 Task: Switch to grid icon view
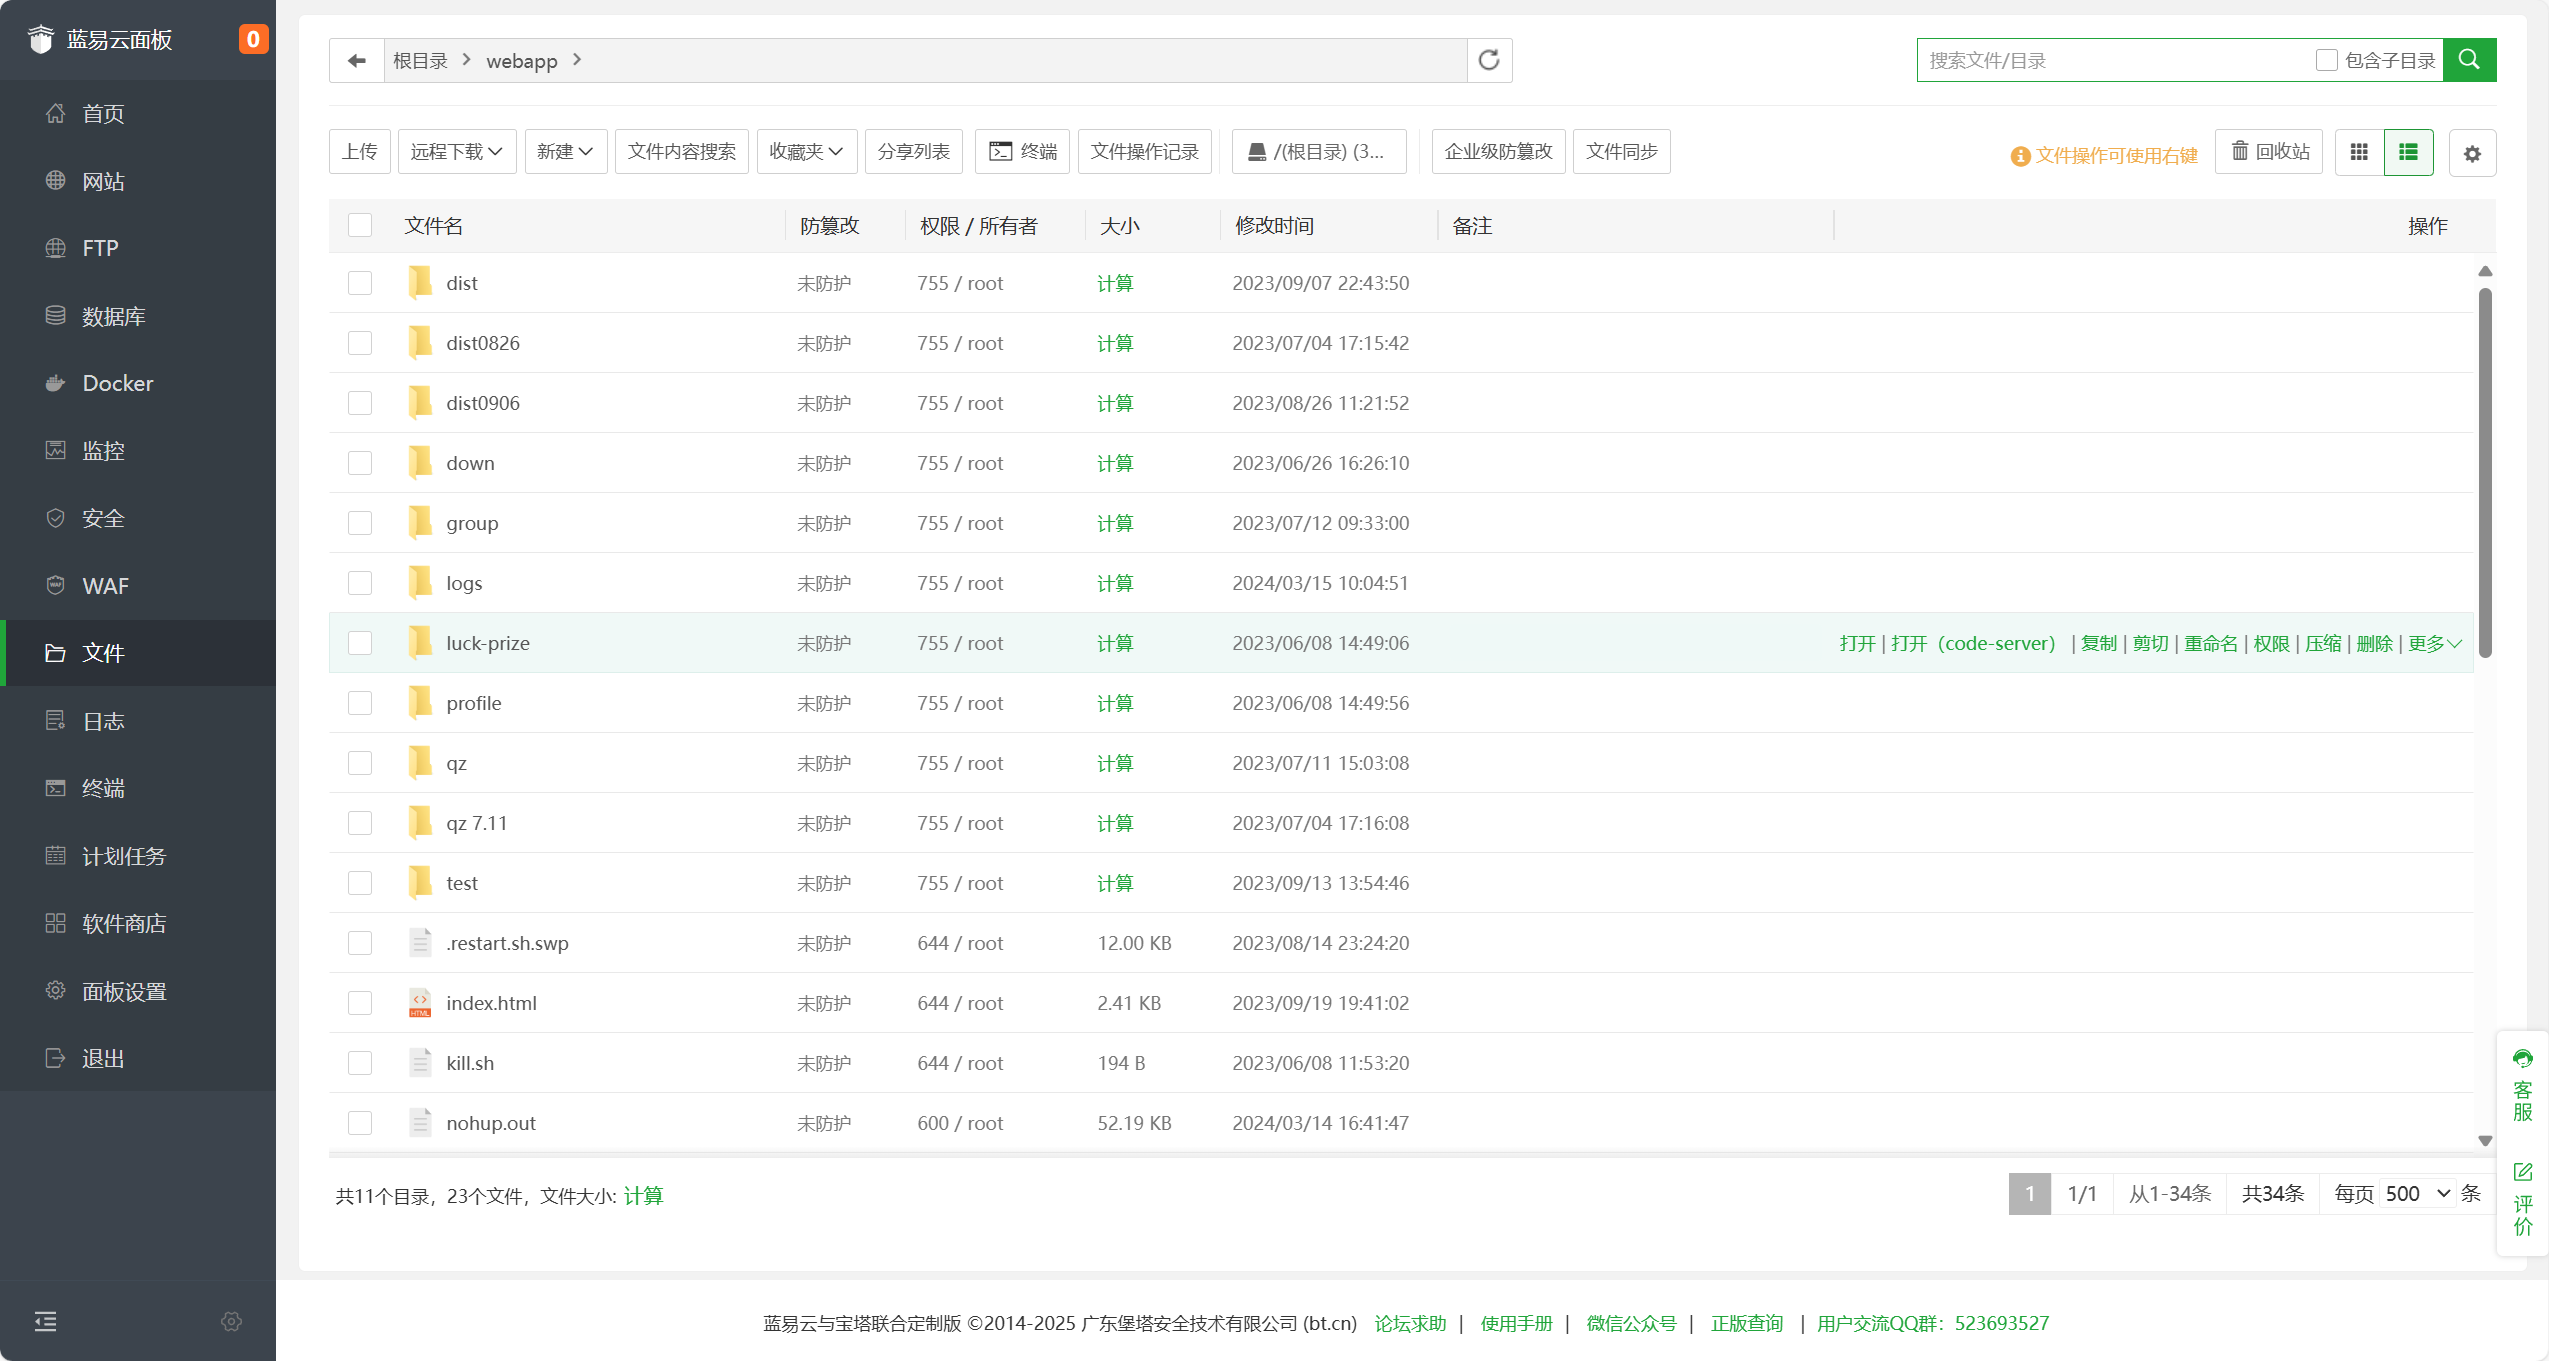click(x=2359, y=152)
